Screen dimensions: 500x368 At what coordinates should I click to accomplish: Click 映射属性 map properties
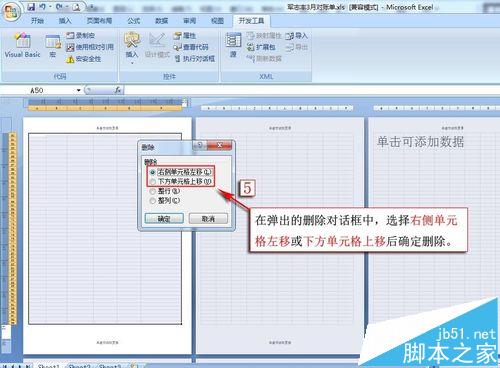coord(264,35)
